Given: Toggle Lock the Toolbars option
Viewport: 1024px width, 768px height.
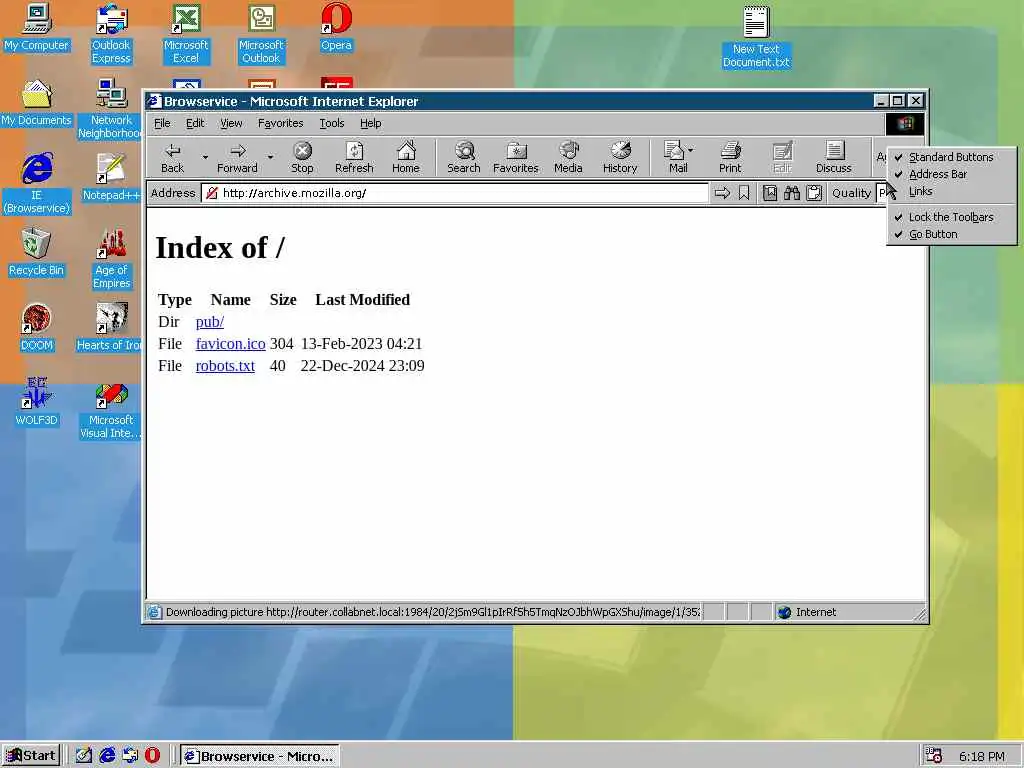Looking at the screenshot, I should [951, 217].
